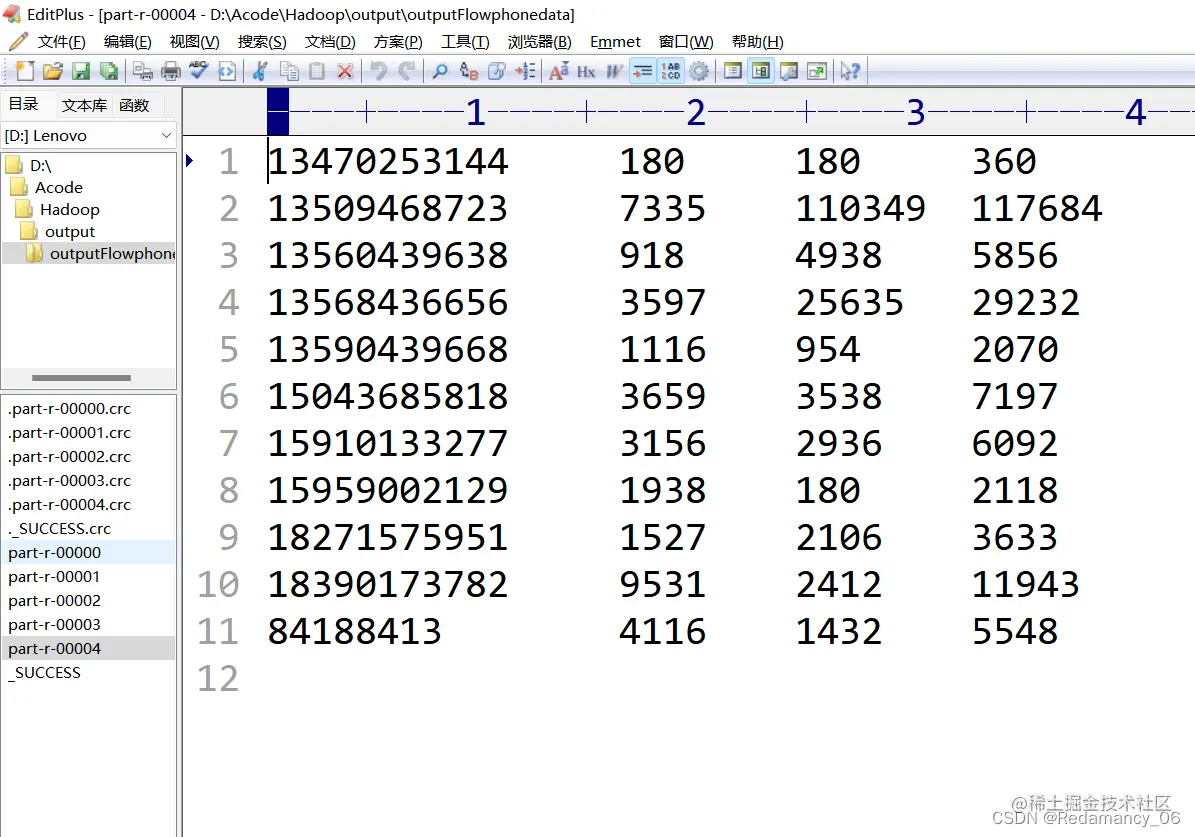The image size is (1195, 837).
Task: Select file .part-r-00003.crc in list
Action: click(x=69, y=481)
